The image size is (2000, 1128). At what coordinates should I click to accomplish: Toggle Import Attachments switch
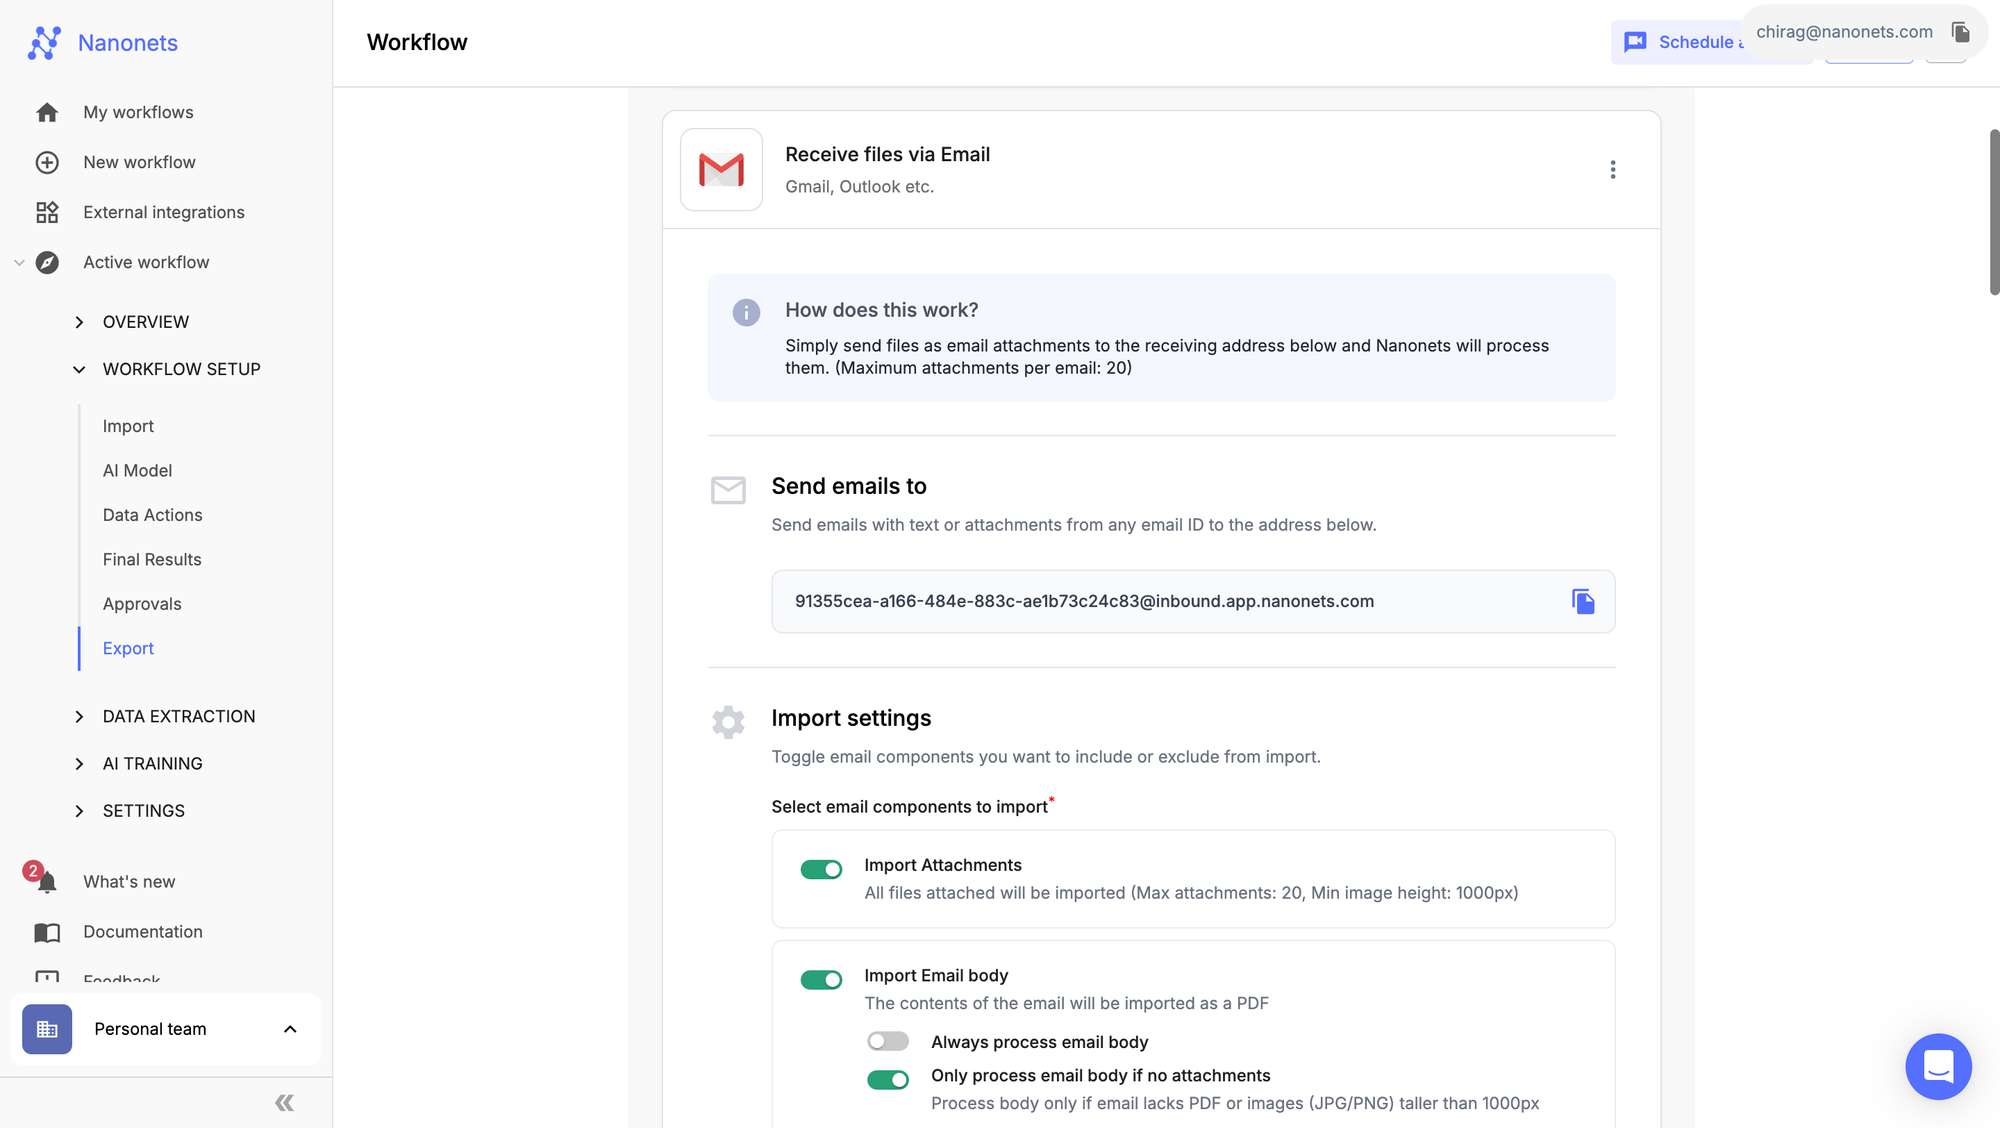(821, 869)
